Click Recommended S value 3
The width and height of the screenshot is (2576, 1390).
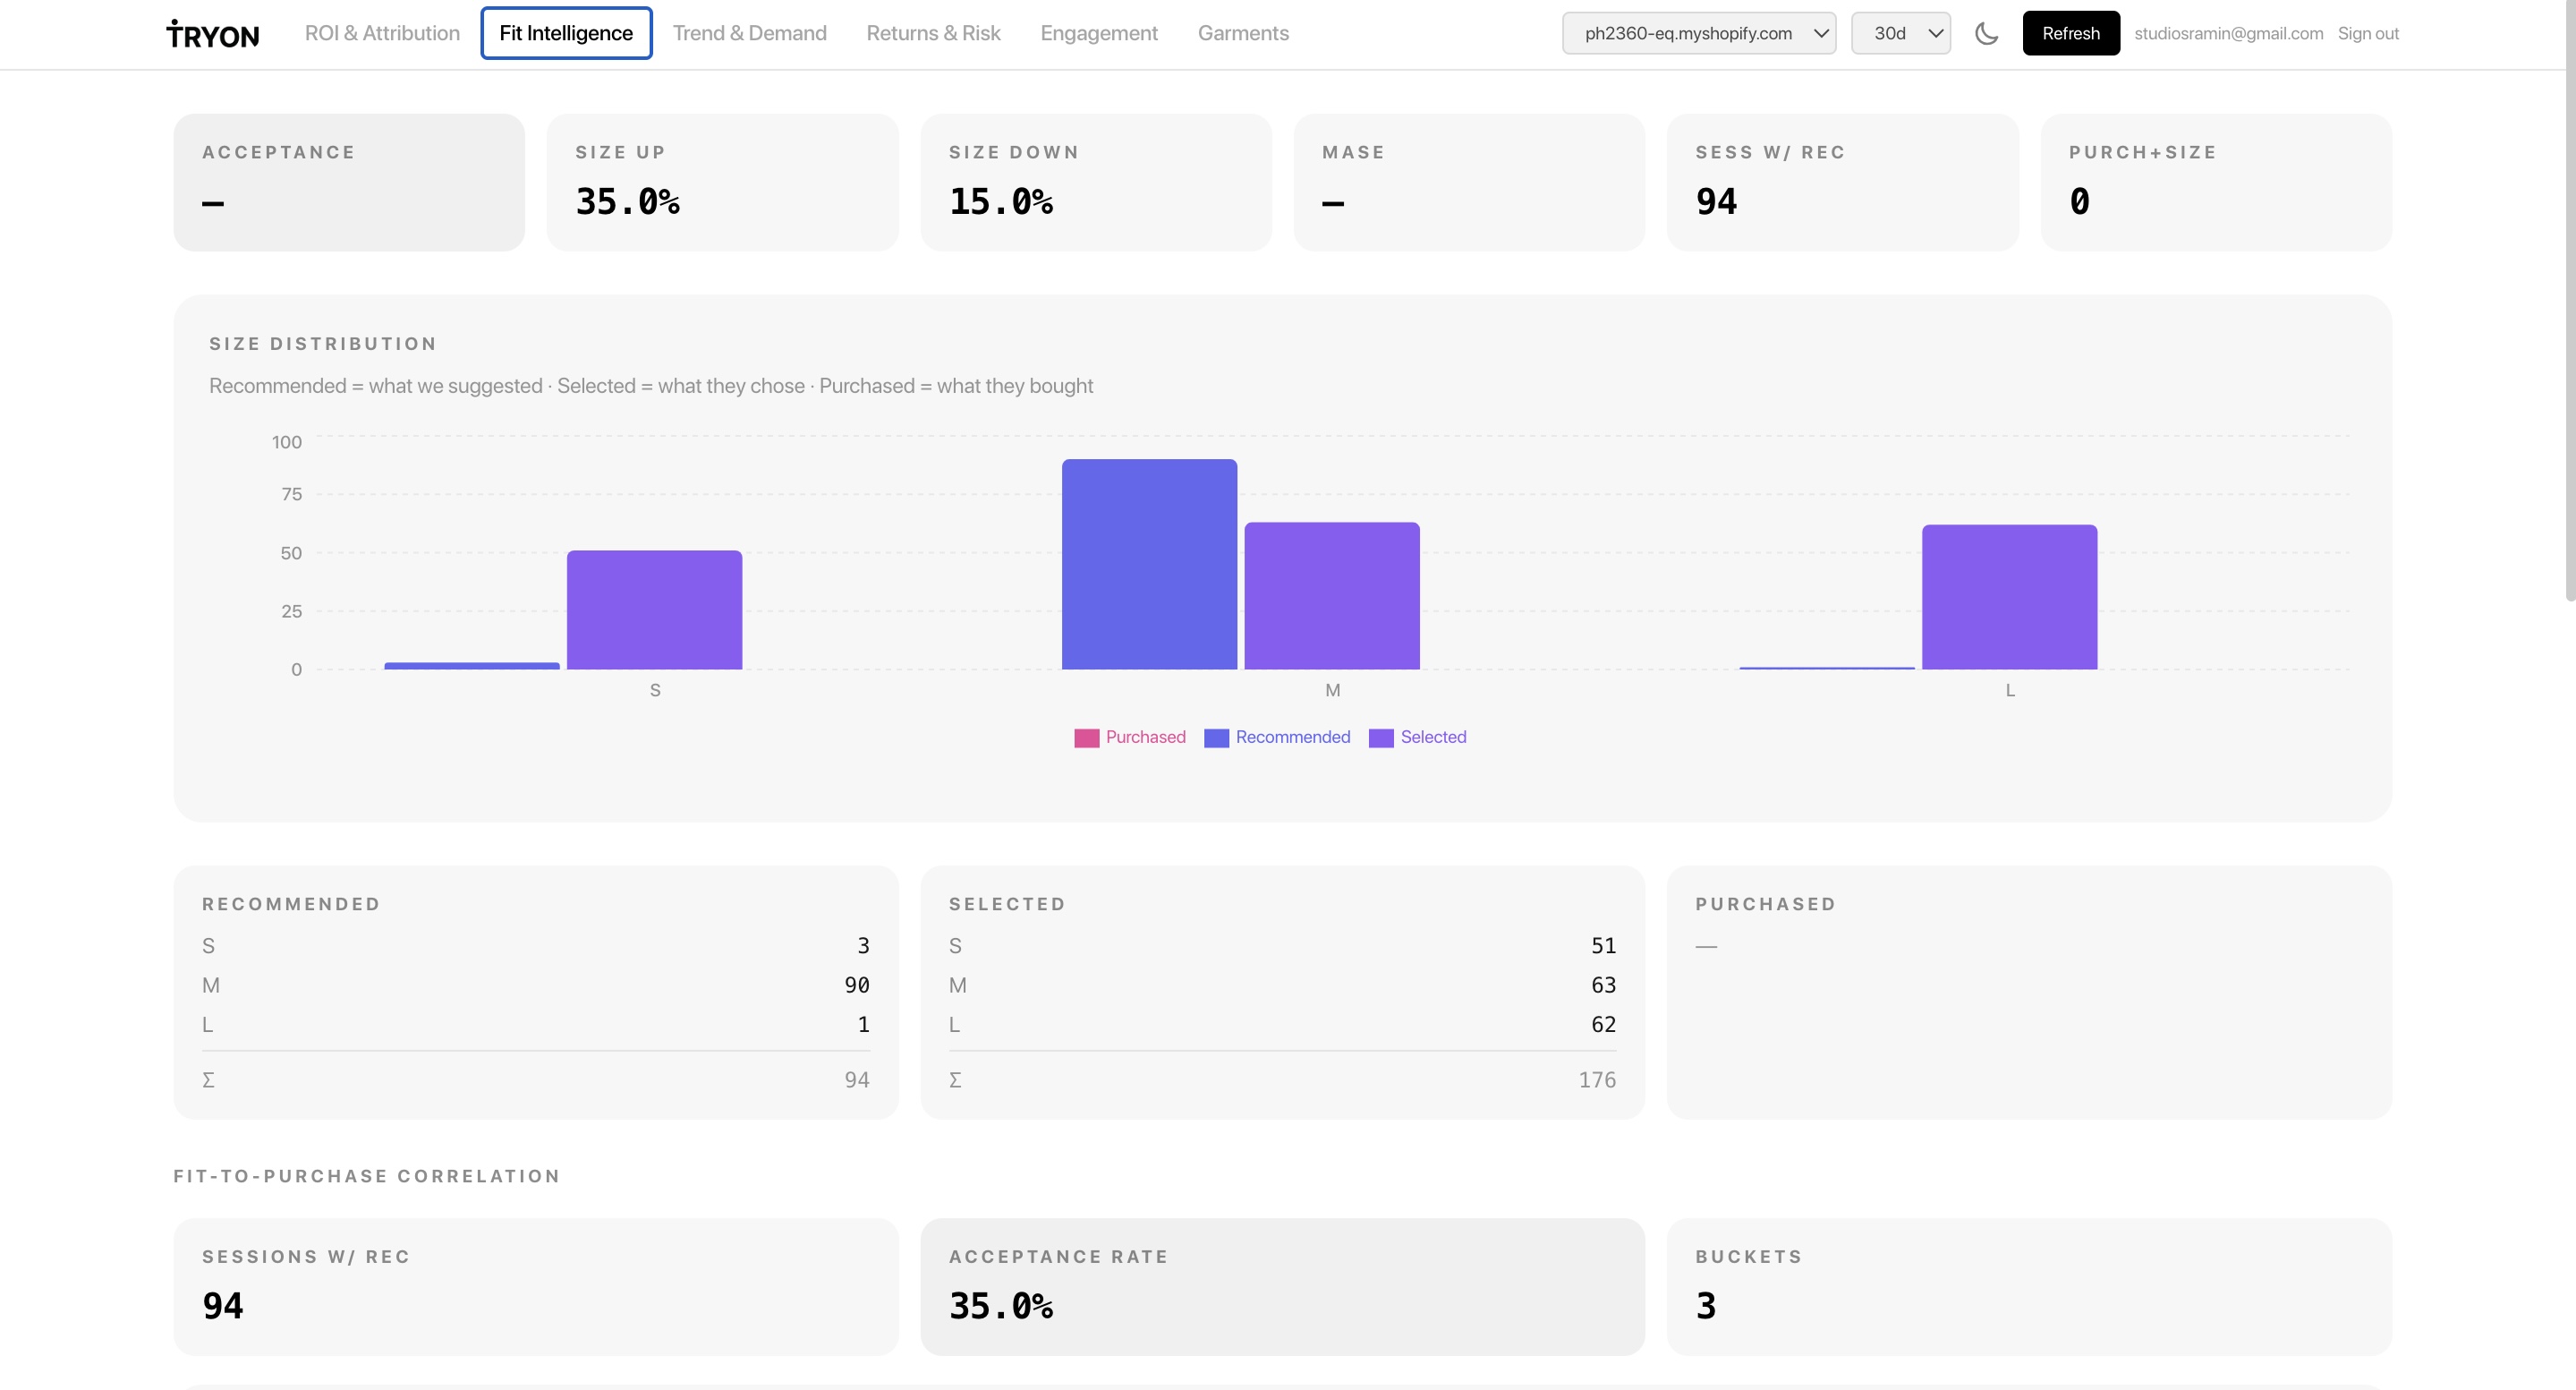click(863, 946)
